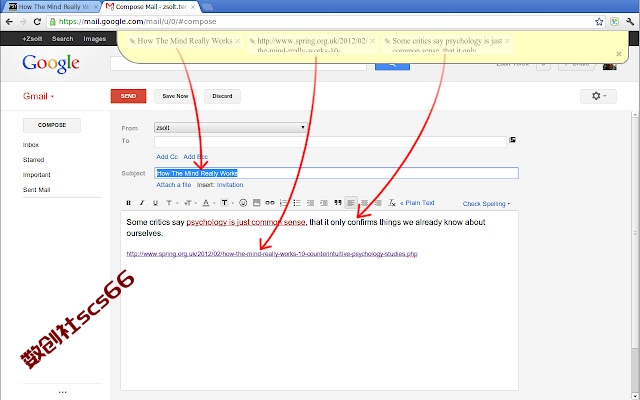
Task: Click the spring.org.uk link in message body
Action: coord(272,254)
